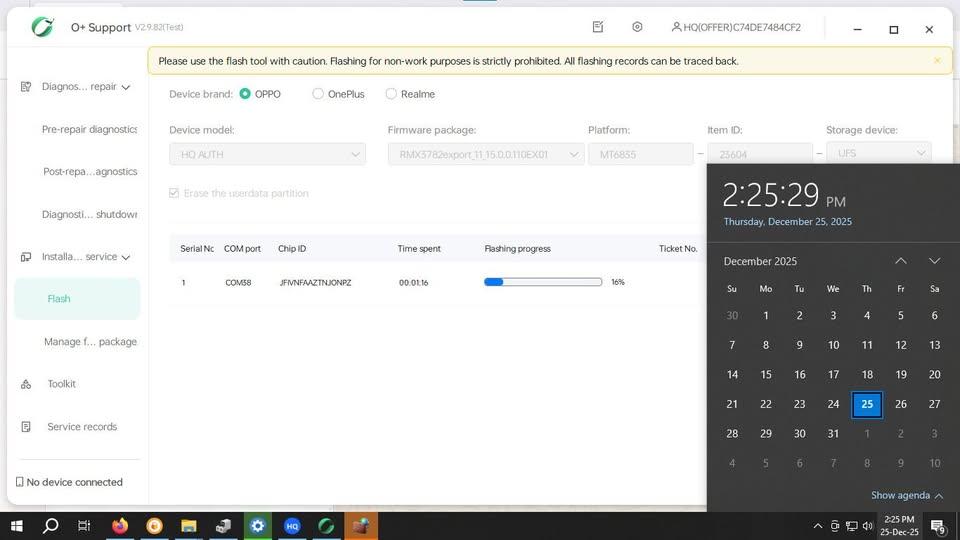Open Task View on the taskbar

click(84, 526)
